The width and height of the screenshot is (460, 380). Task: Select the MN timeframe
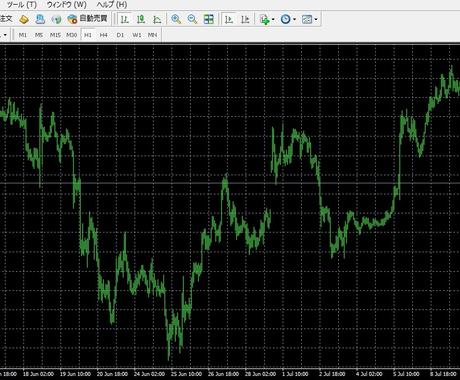152,35
